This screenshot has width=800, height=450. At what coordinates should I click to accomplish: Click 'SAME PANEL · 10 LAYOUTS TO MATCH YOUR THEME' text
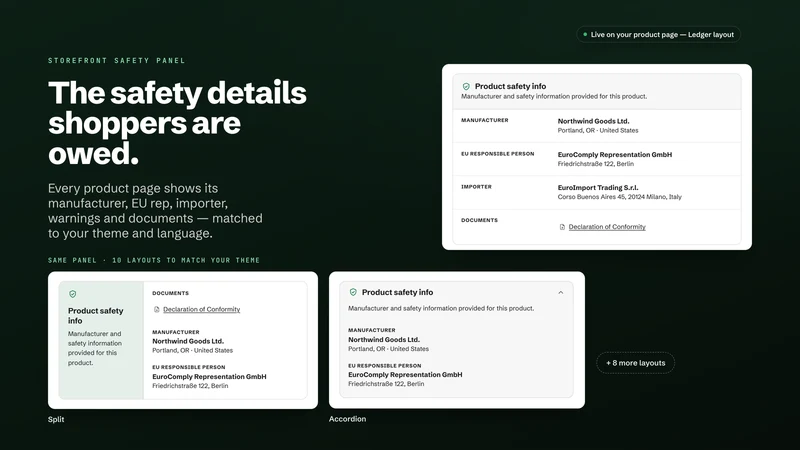coord(154,260)
